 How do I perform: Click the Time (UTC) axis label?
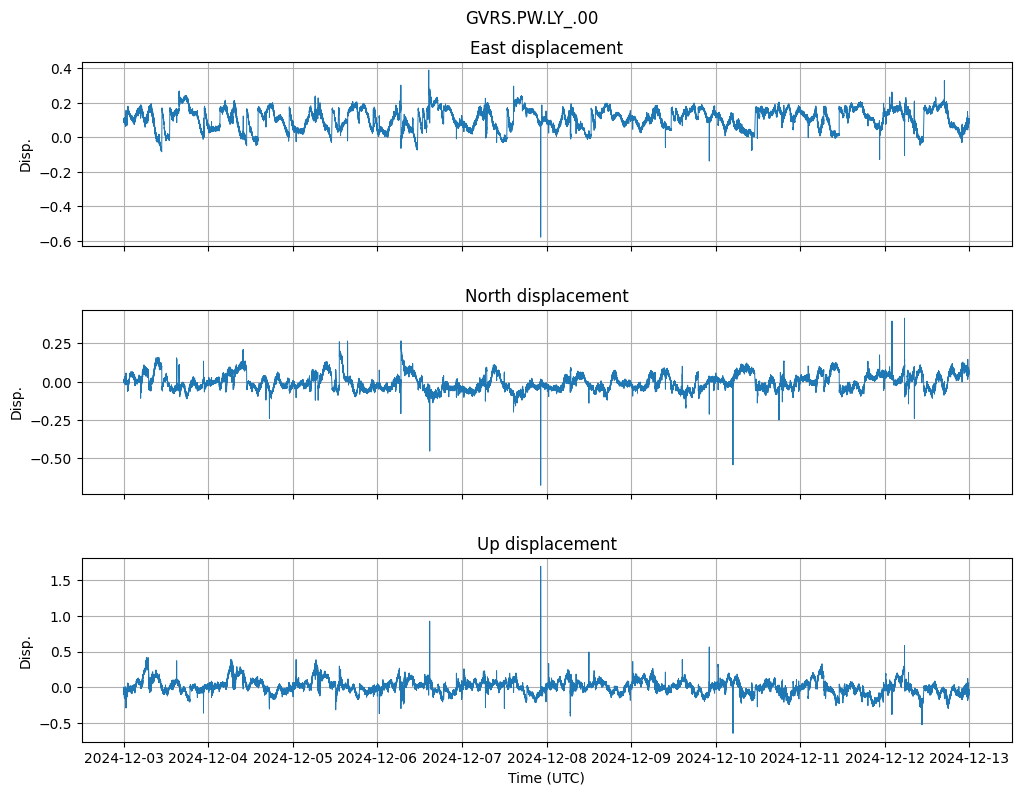[546, 778]
